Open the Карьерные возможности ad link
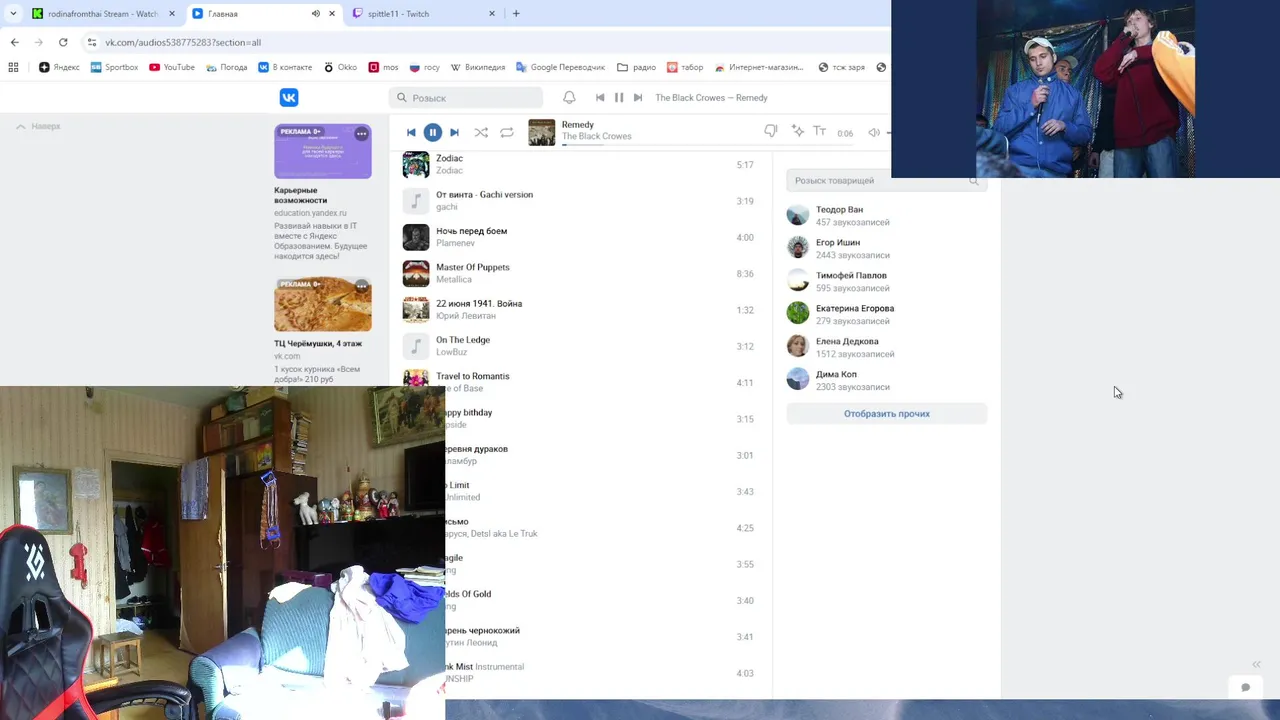The height and width of the screenshot is (720, 1280). [x=300, y=195]
